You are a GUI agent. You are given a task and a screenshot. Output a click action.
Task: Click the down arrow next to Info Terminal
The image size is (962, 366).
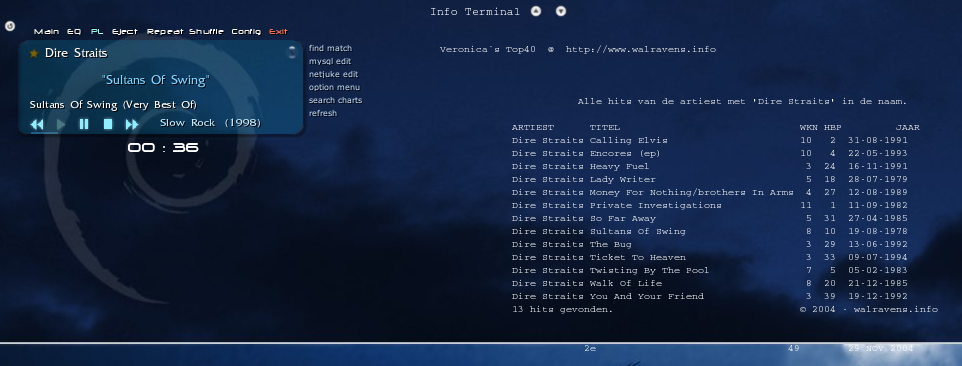pos(561,11)
